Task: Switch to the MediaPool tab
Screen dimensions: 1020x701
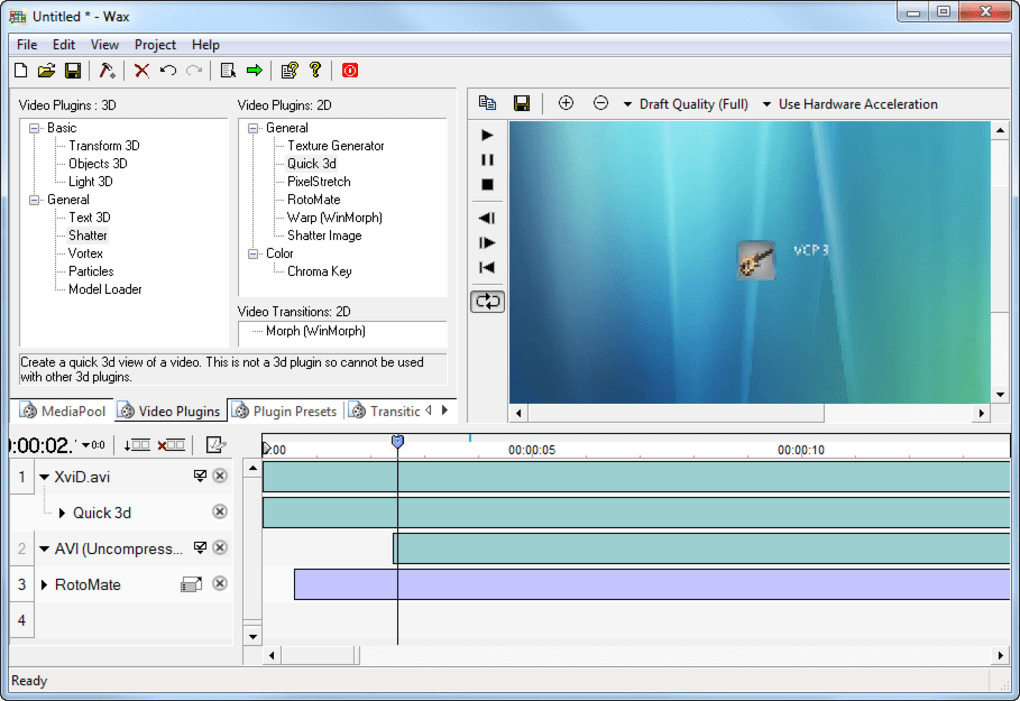Action: (x=64, y=411)
